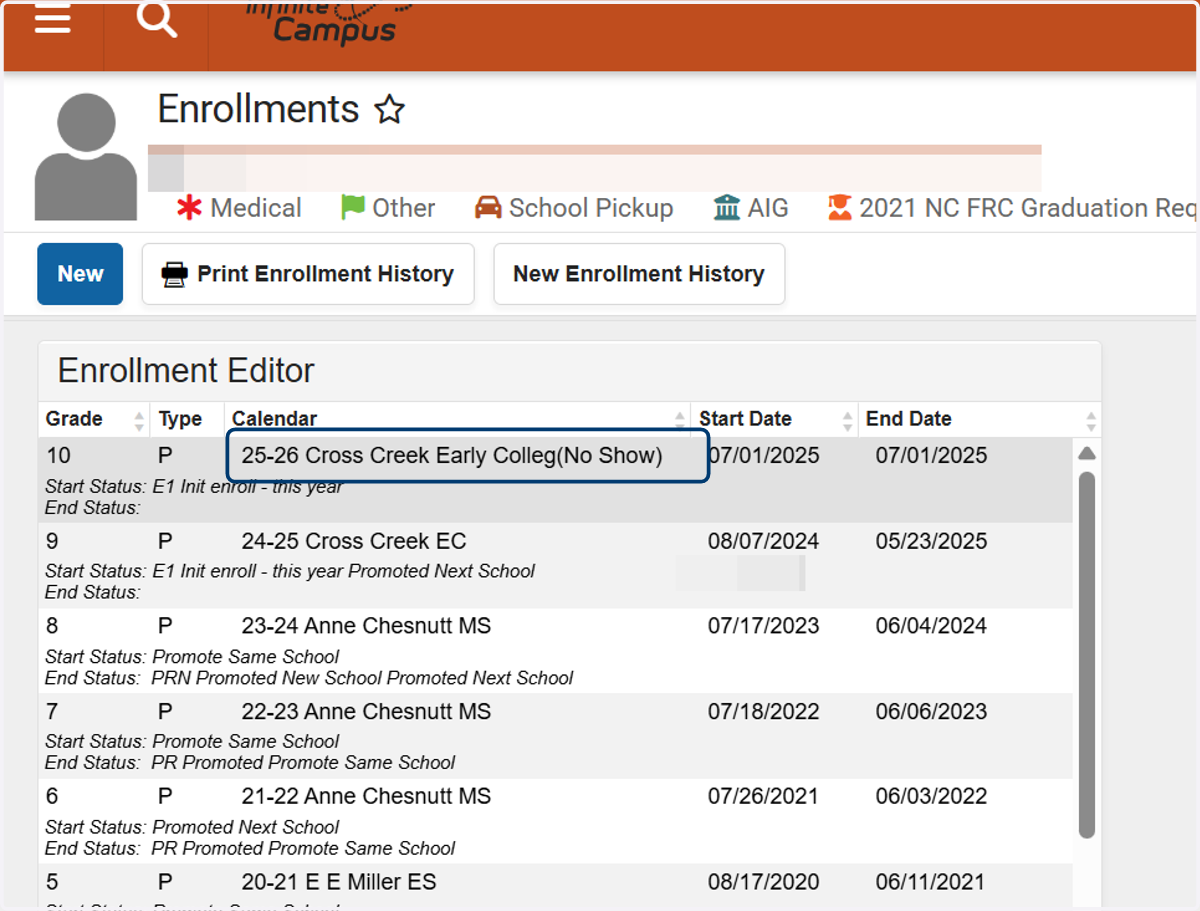Viewport: 1200px width, 911px height.
Task: Click start date 08/07/2024
Action: click(764, 541)
